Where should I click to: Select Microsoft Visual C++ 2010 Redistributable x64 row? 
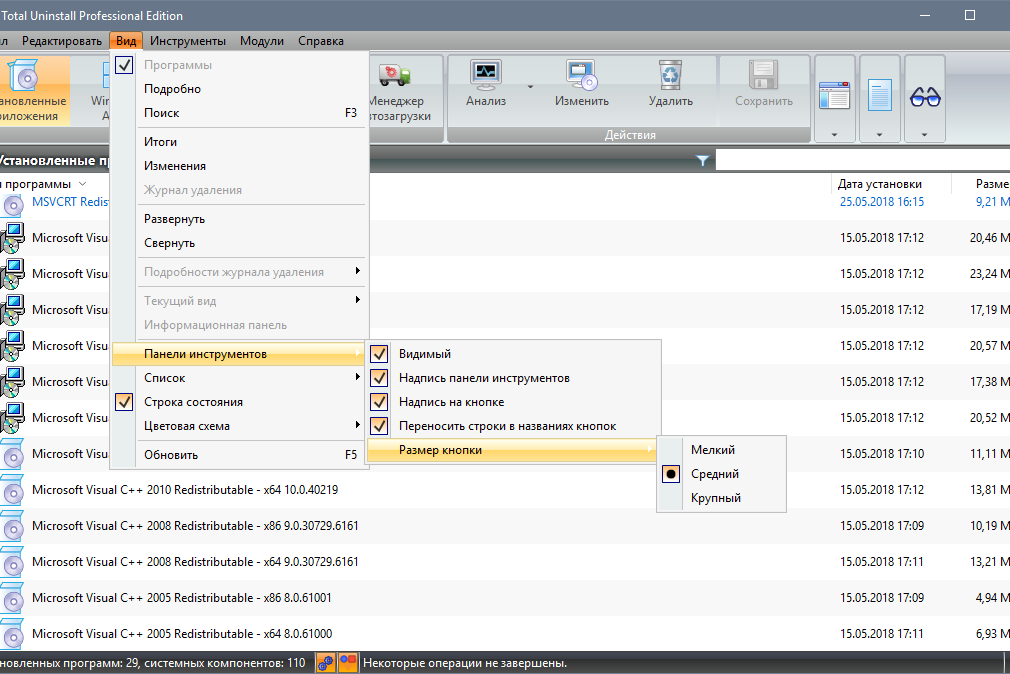[x=505, y=490]
